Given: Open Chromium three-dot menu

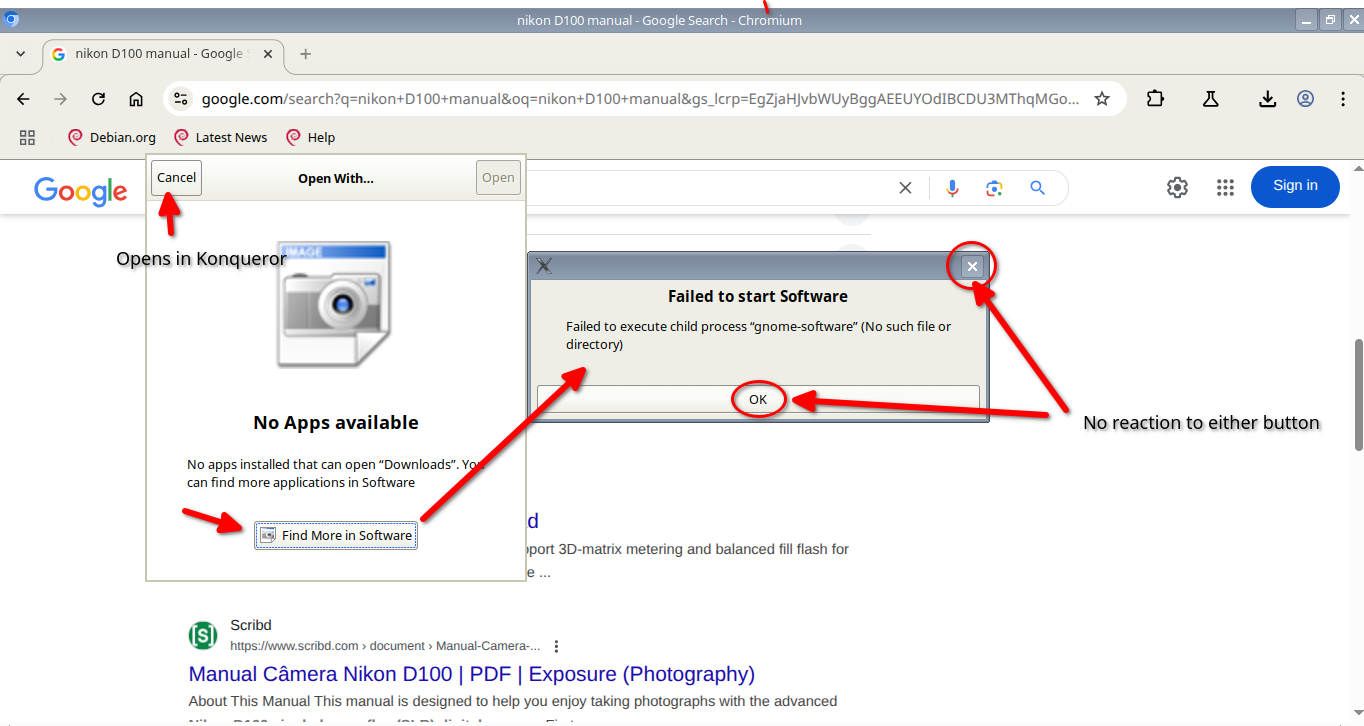Looking at the screenshot, I should (1343, 99).
